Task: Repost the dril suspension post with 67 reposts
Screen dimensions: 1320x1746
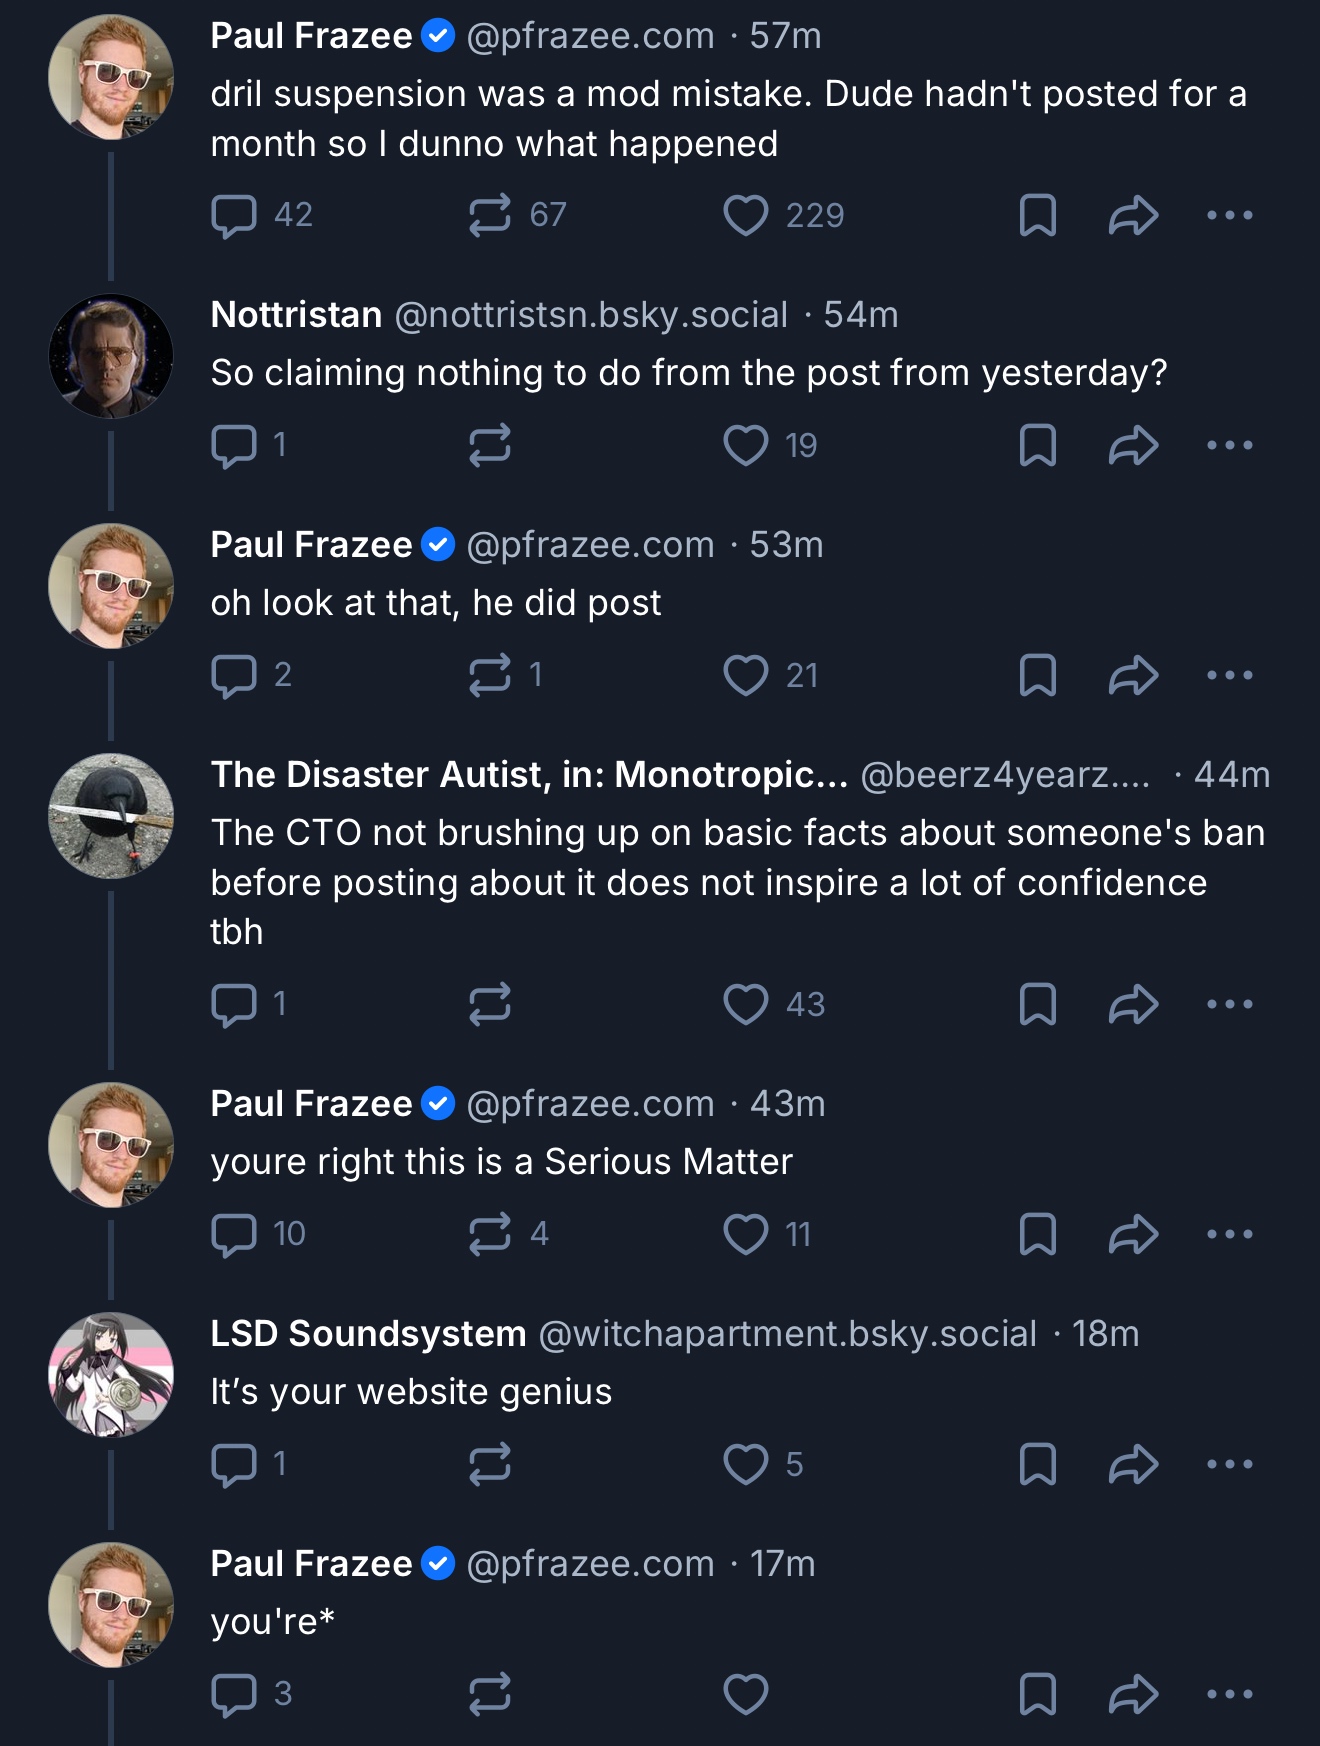Action: pyautogui.click(x=490, y=215)
